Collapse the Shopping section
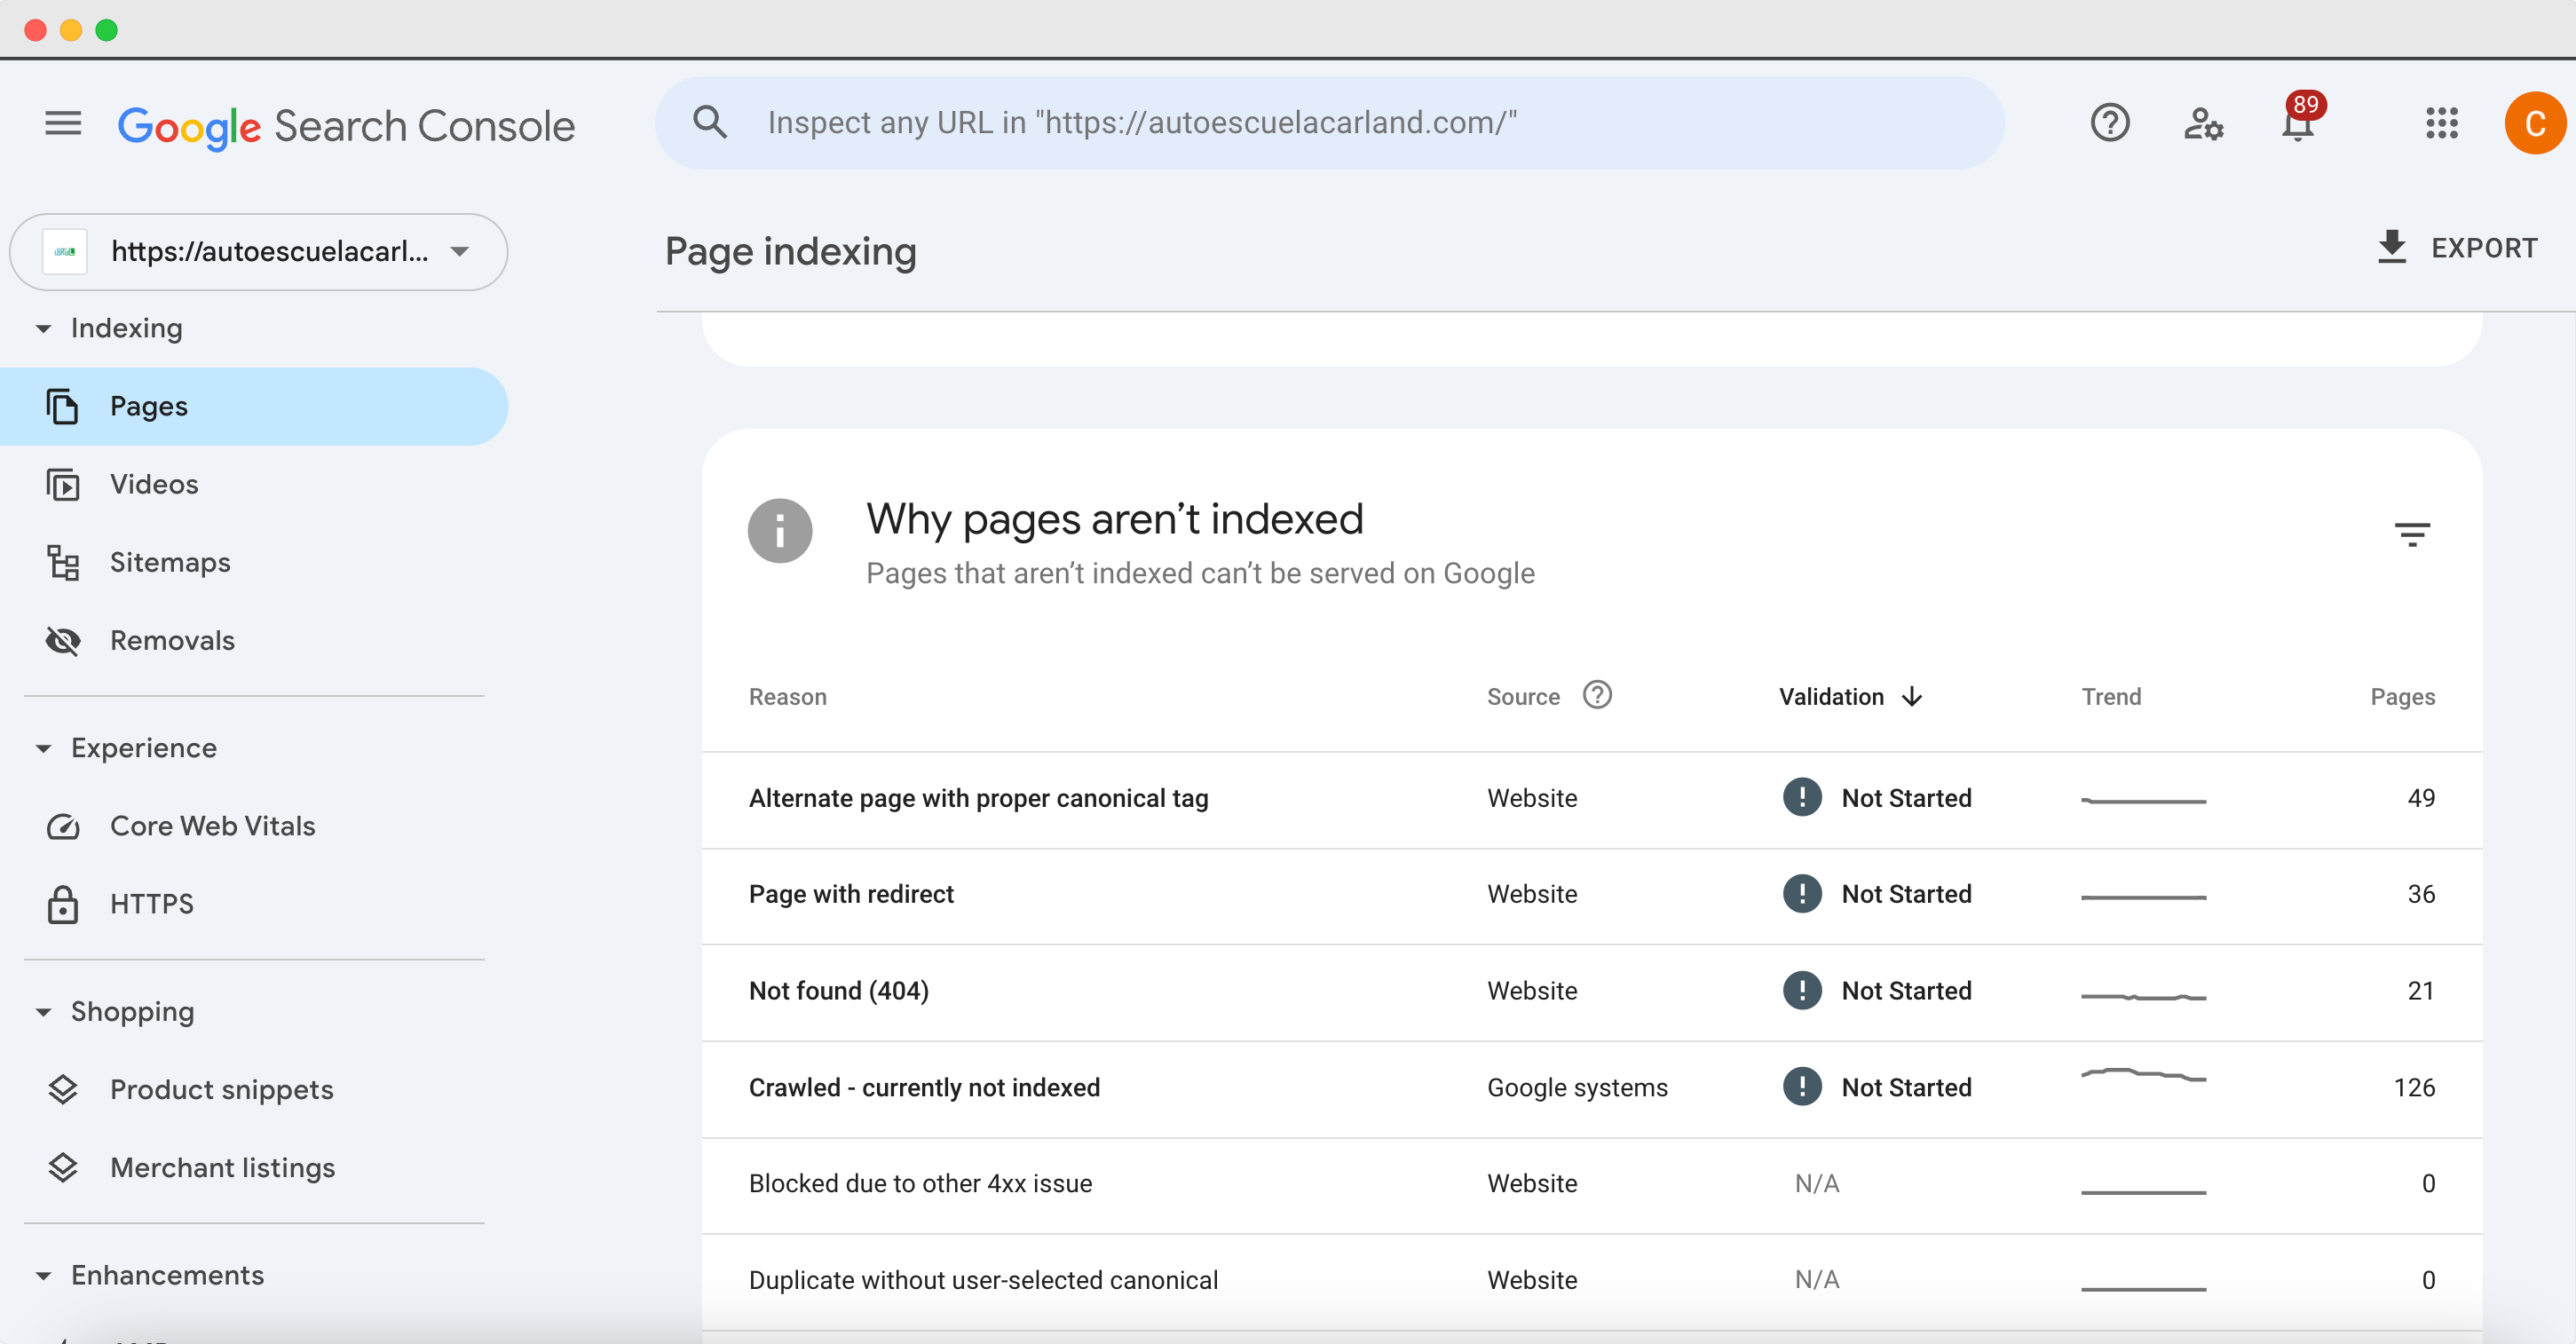The width and height of the screenshot is (2576, 1344). pyautogui.click(x=43, y=1012)
